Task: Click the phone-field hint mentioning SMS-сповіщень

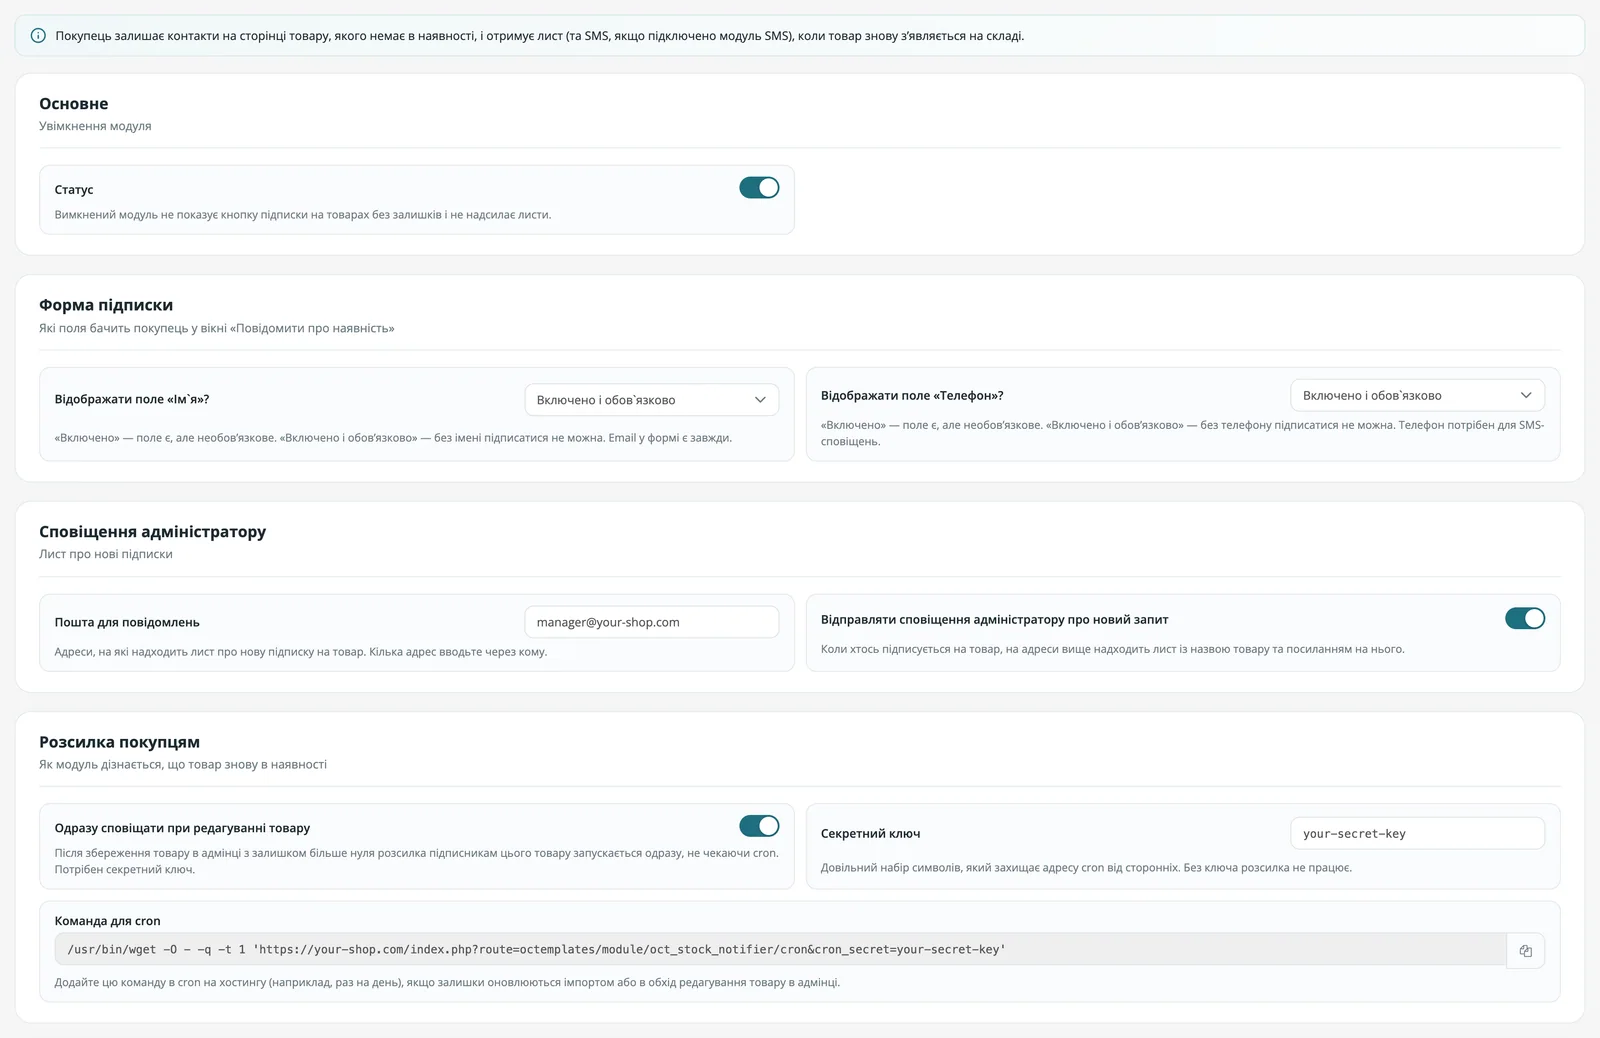Action: click(1182, 433)
